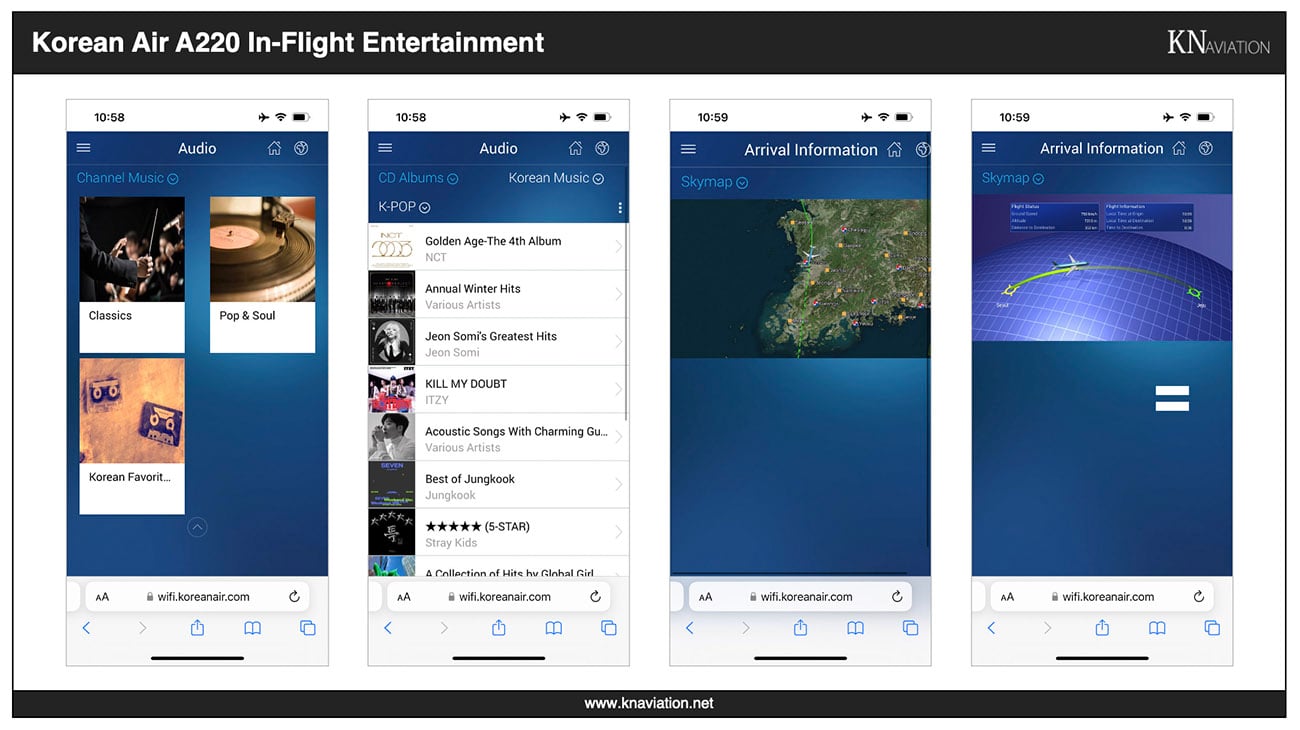The height and width of the screenshot is (730, 1300).
Task: Open hamburger menu on K-POP albums screen
Action: coord(385,148)
